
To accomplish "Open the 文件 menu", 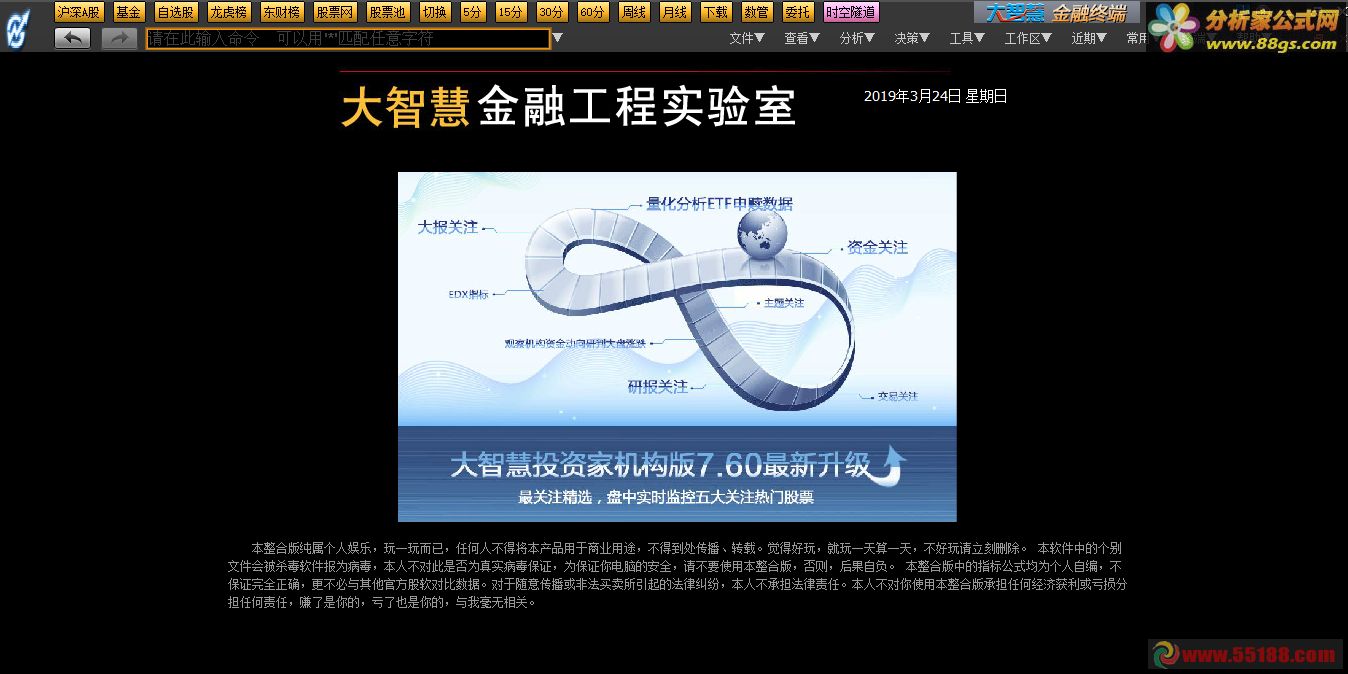I will point(747,38).
